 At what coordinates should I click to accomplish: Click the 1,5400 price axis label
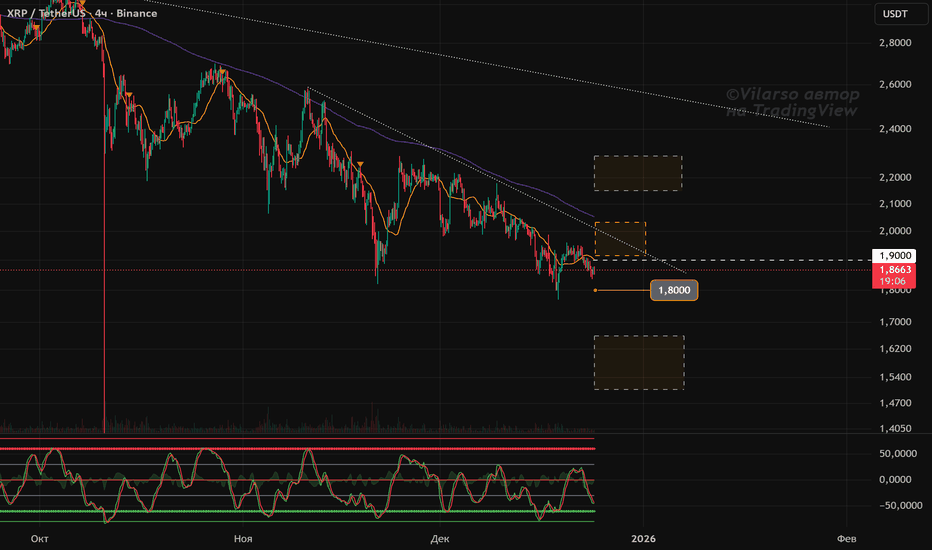click(x=895, y=377)
